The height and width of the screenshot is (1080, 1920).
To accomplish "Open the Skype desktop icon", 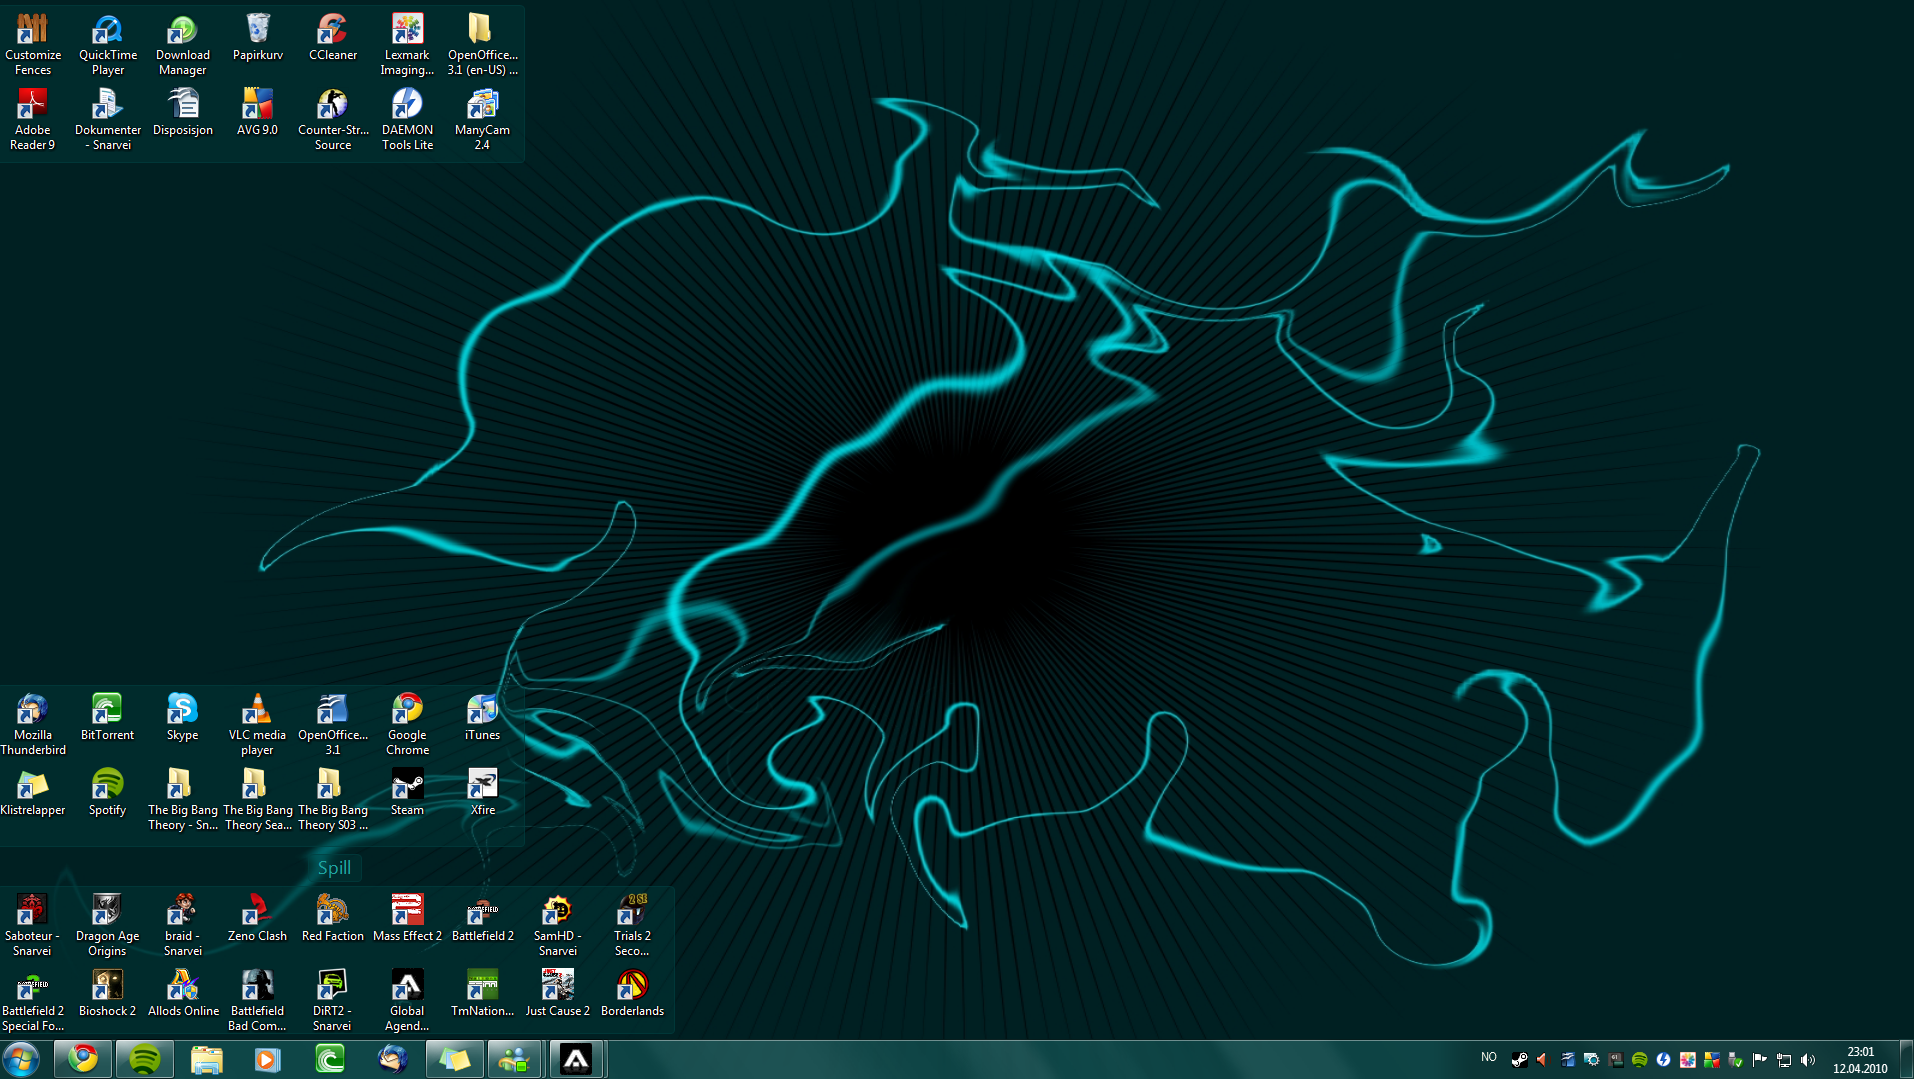I will [x=182, y=718].
